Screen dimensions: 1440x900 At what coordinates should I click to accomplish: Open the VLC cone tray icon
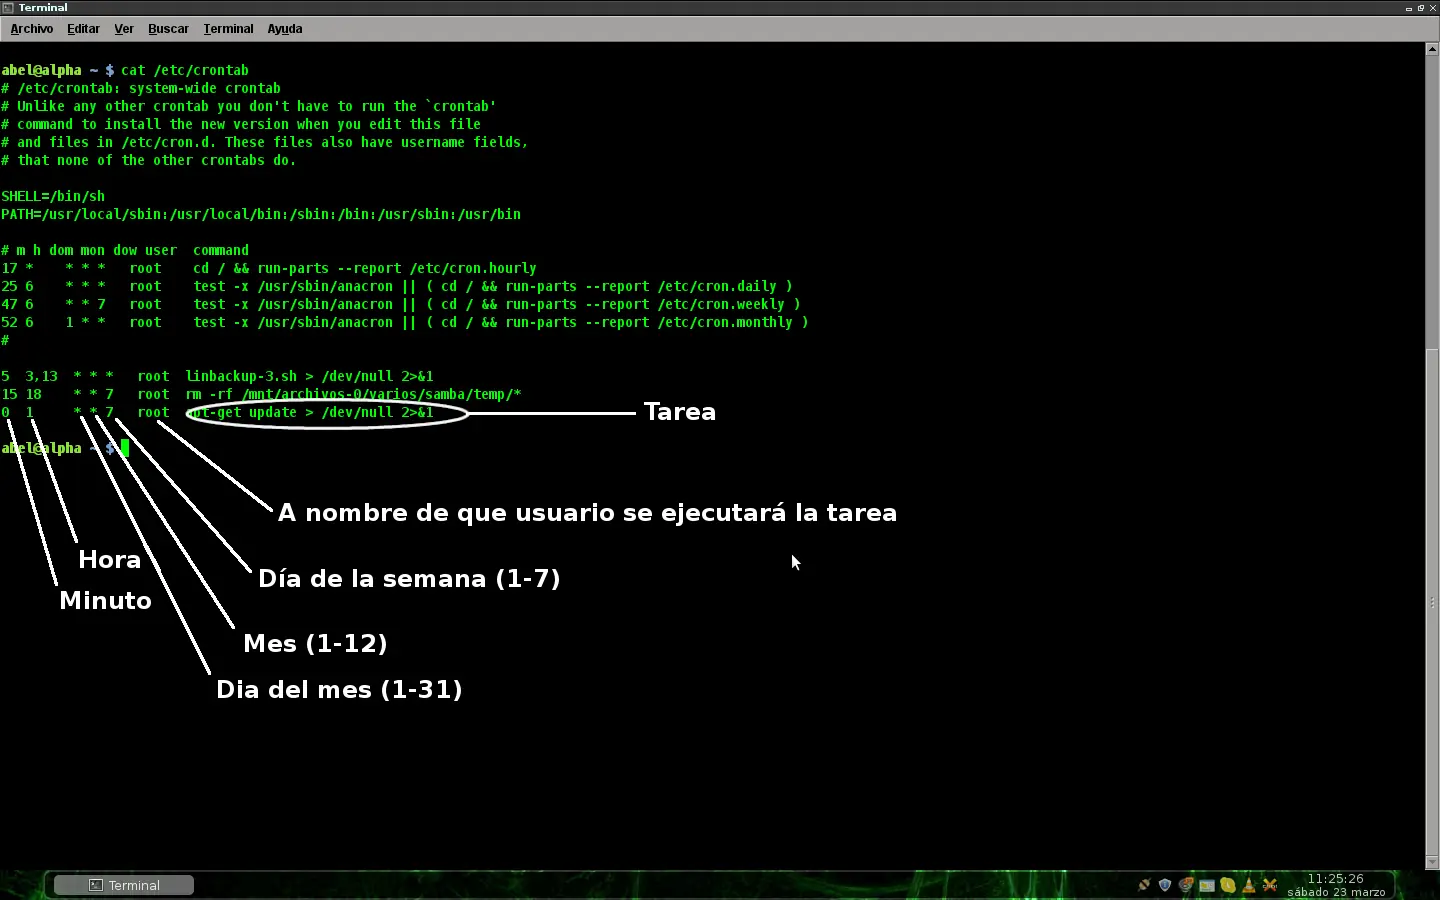(1249, 885)
